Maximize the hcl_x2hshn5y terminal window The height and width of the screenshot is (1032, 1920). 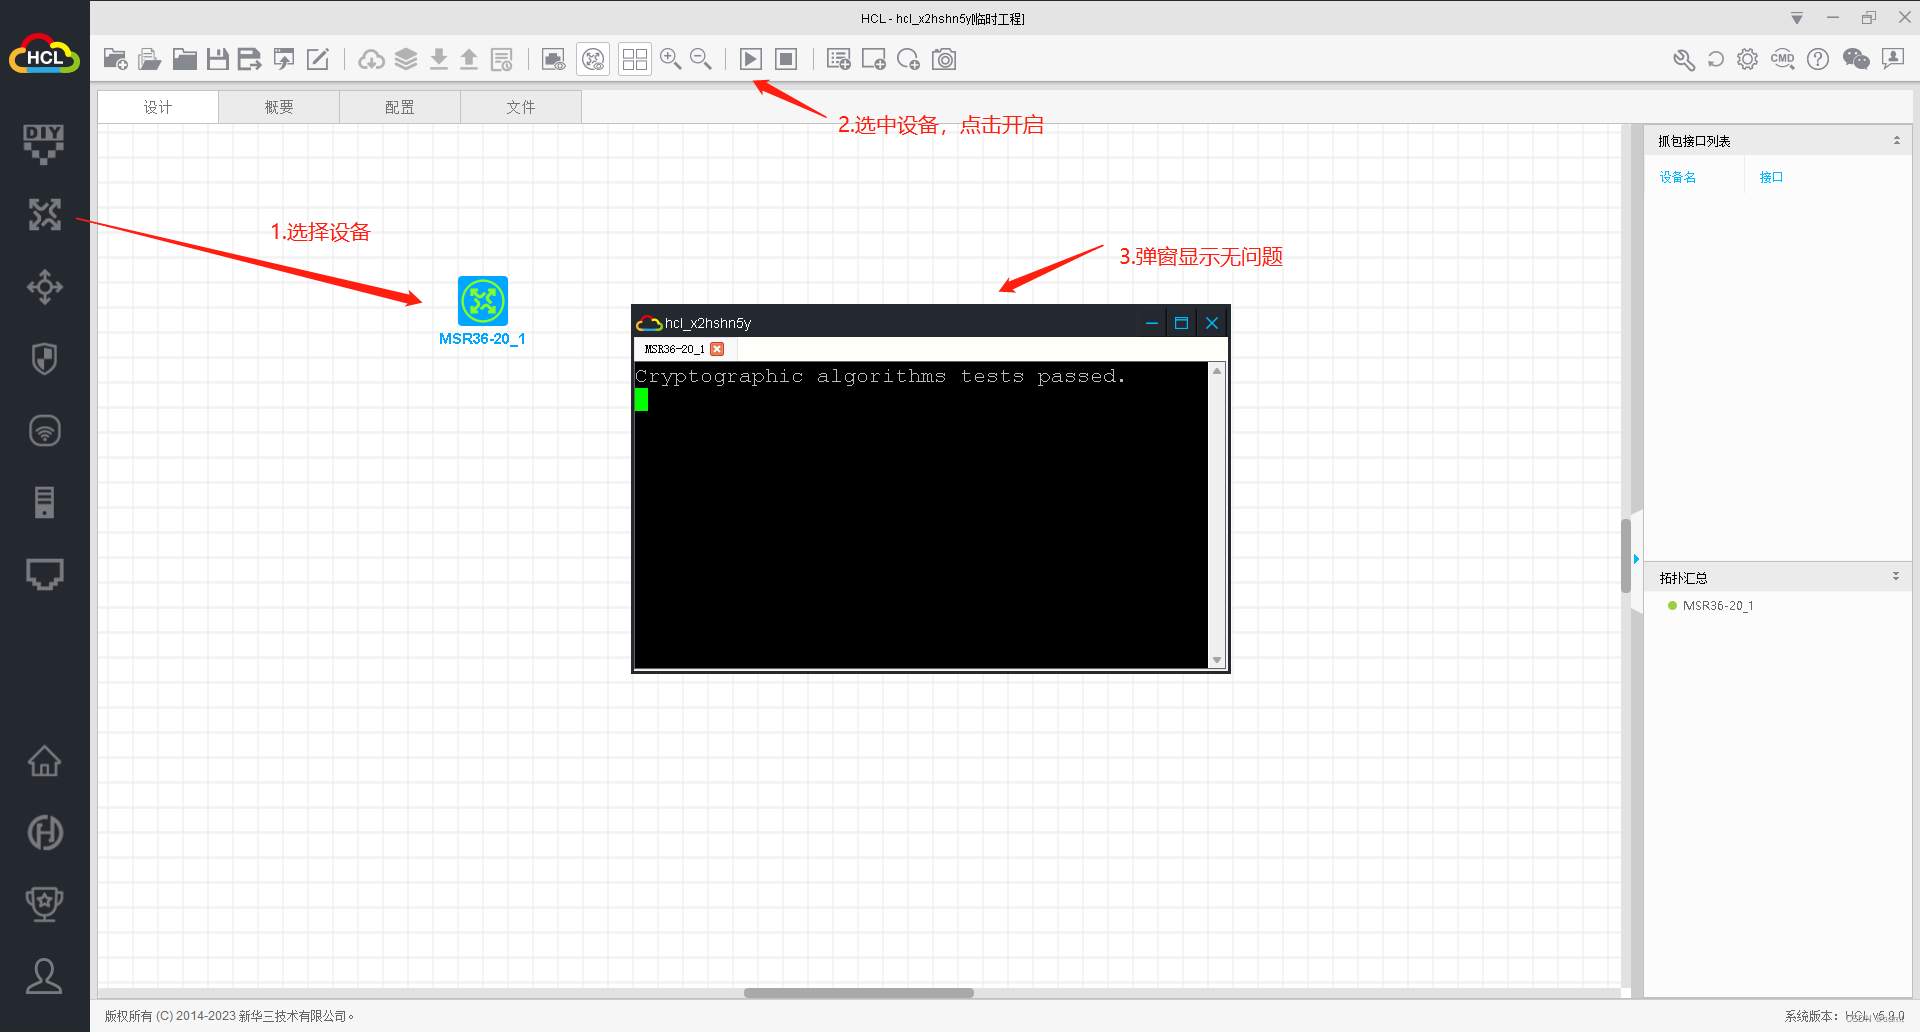(1181, 323)
